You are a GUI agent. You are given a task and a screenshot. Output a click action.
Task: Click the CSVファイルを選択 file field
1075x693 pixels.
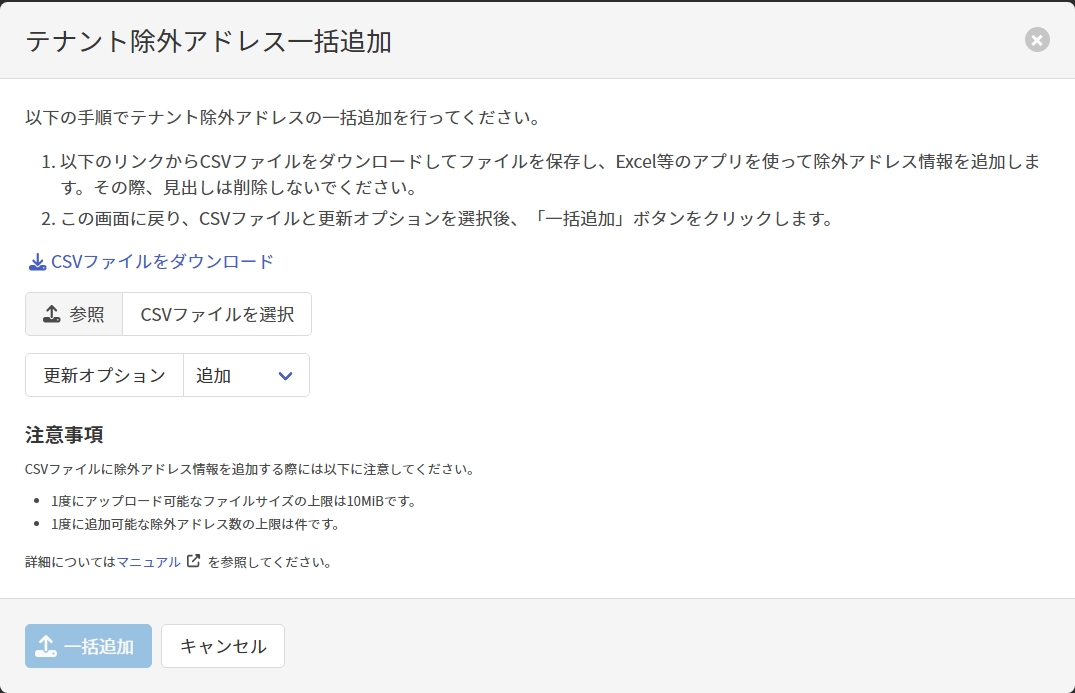217,314
